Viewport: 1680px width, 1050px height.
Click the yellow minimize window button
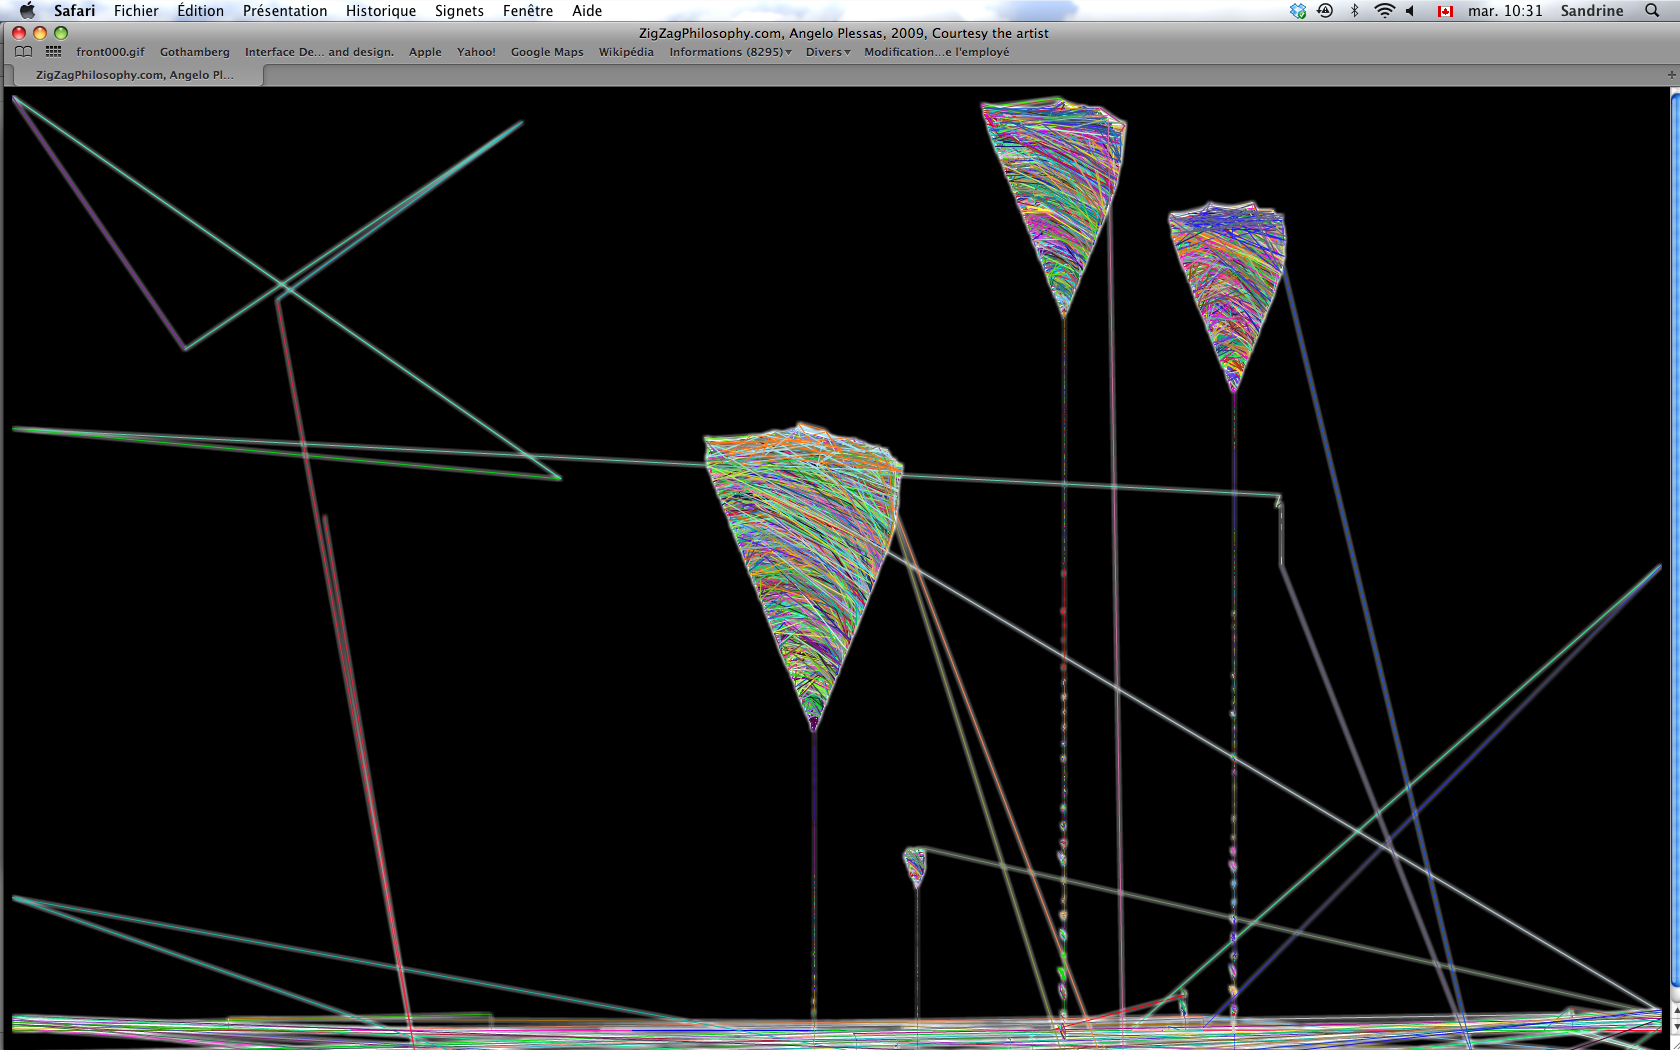click(x=40, y=33)
